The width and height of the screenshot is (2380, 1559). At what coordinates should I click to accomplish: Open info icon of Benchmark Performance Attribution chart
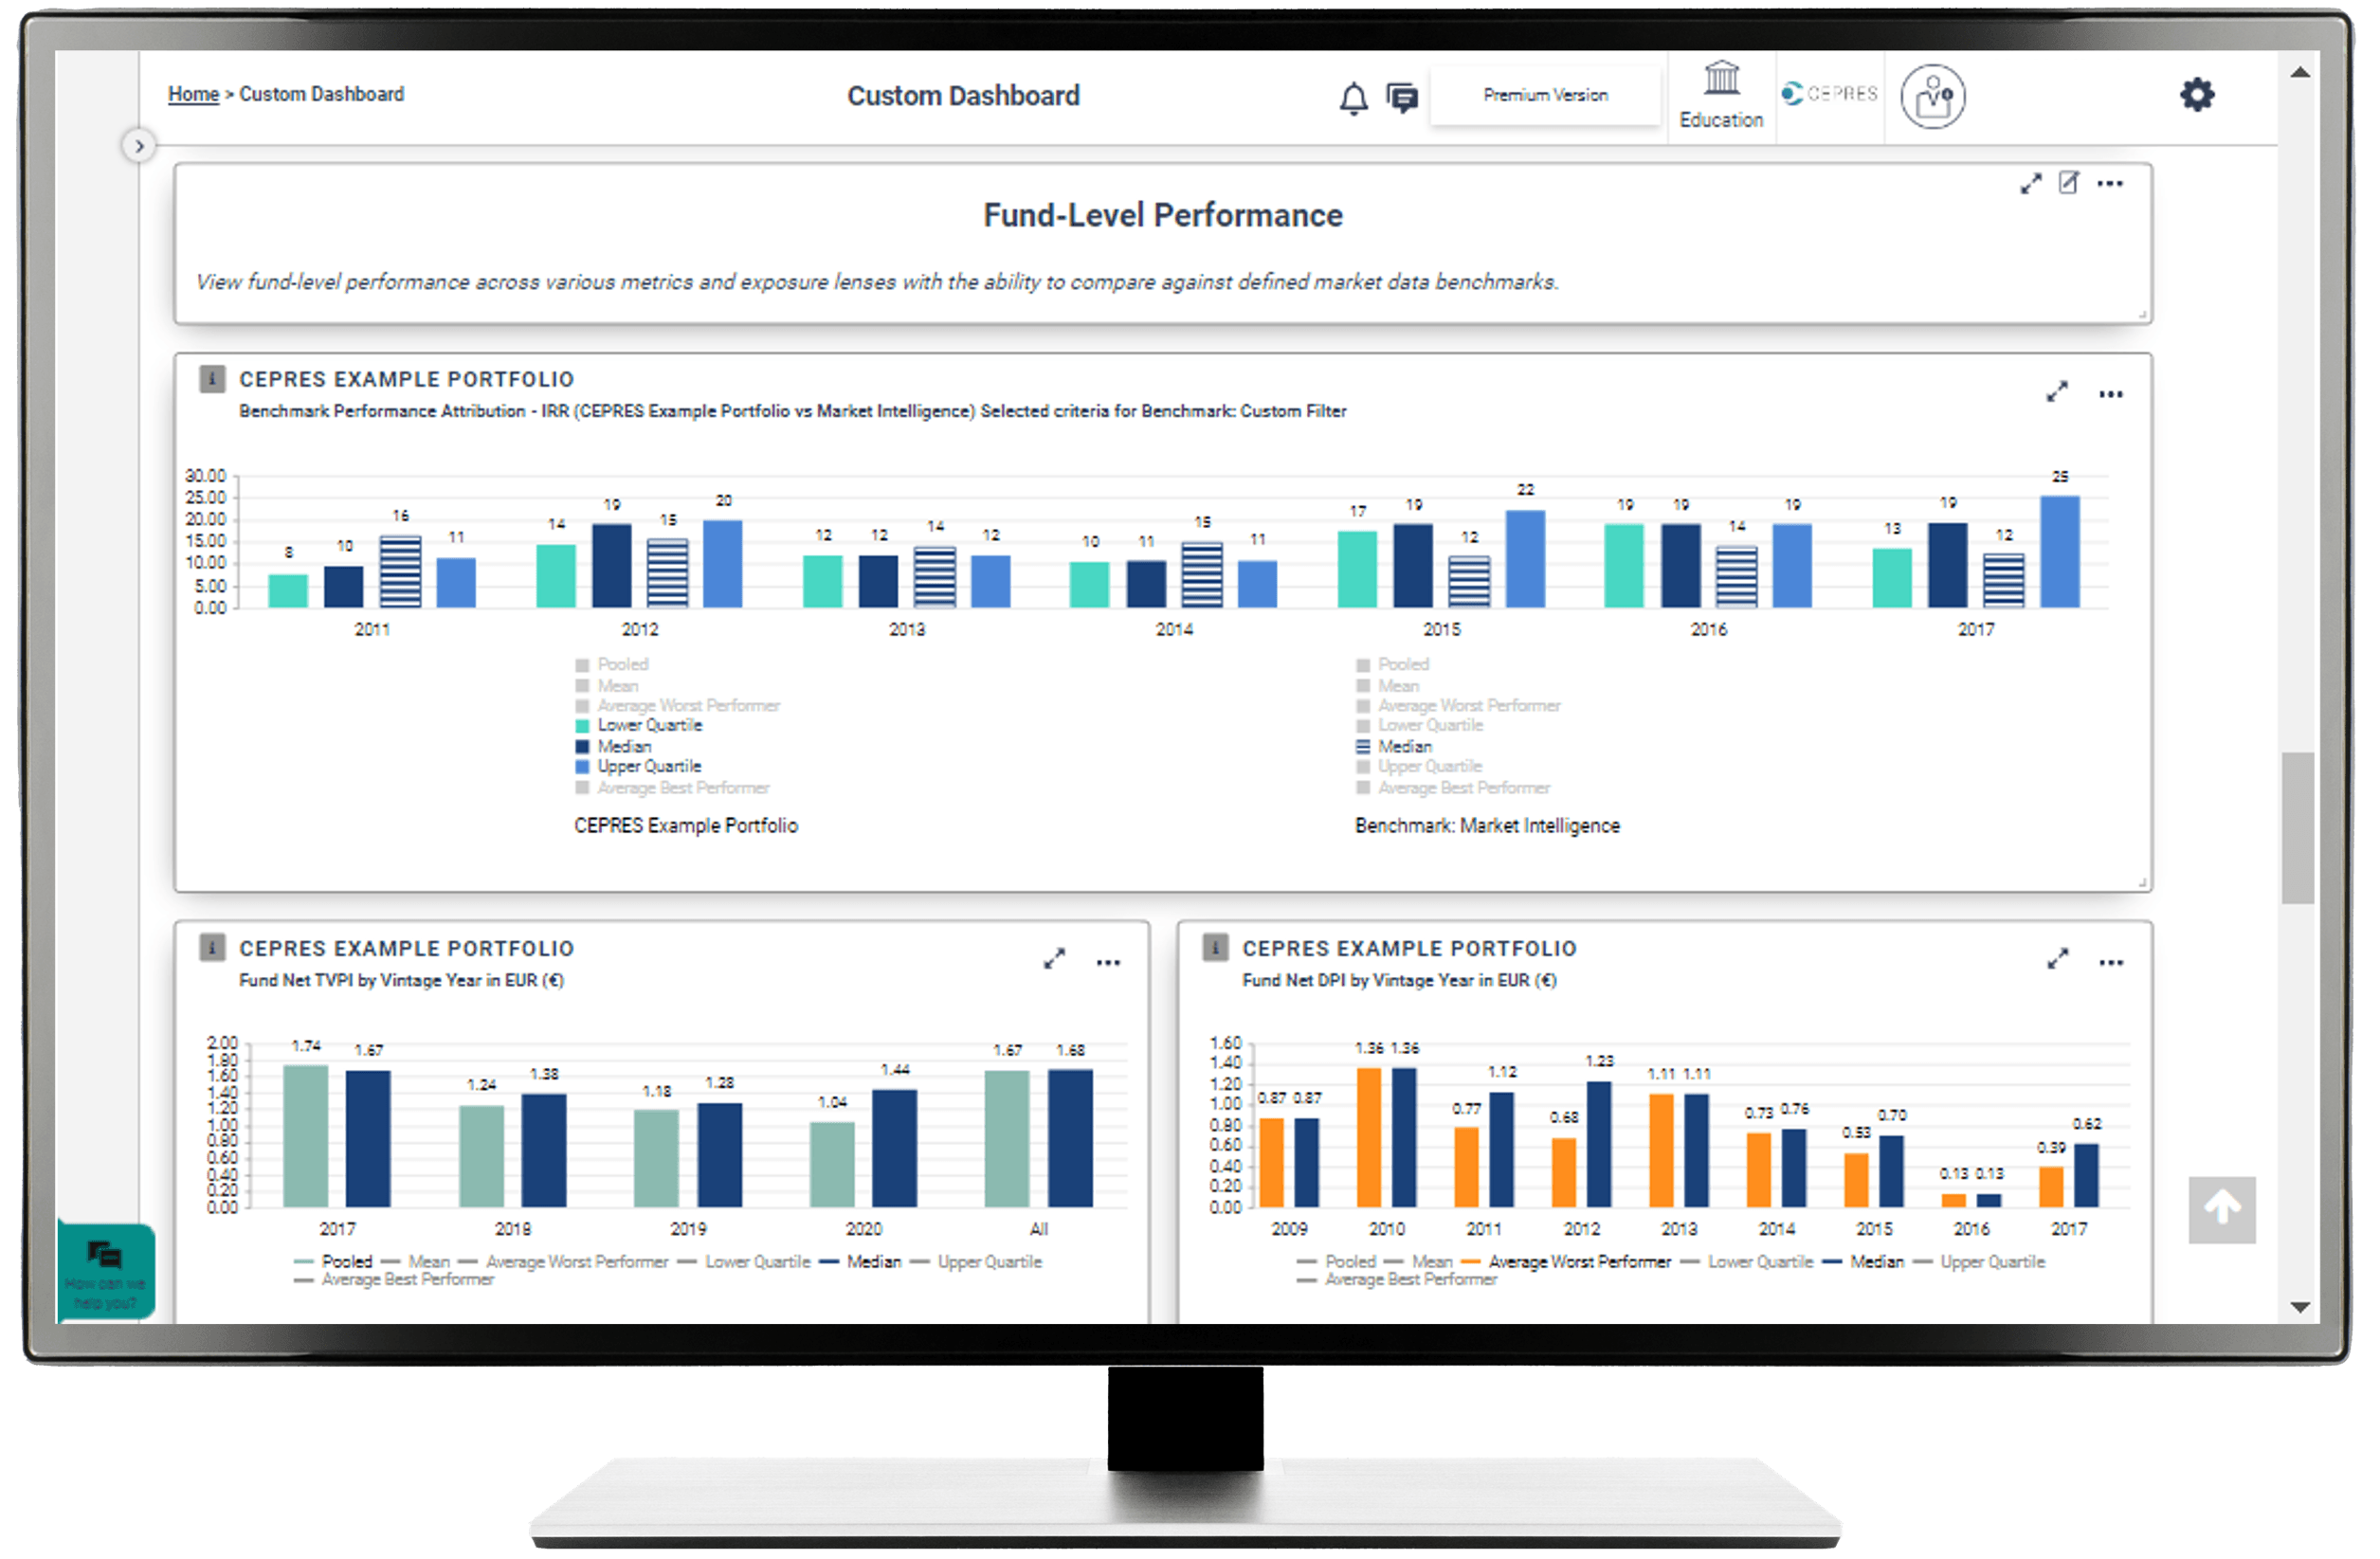pyautogui.click(x=212, y=379)
